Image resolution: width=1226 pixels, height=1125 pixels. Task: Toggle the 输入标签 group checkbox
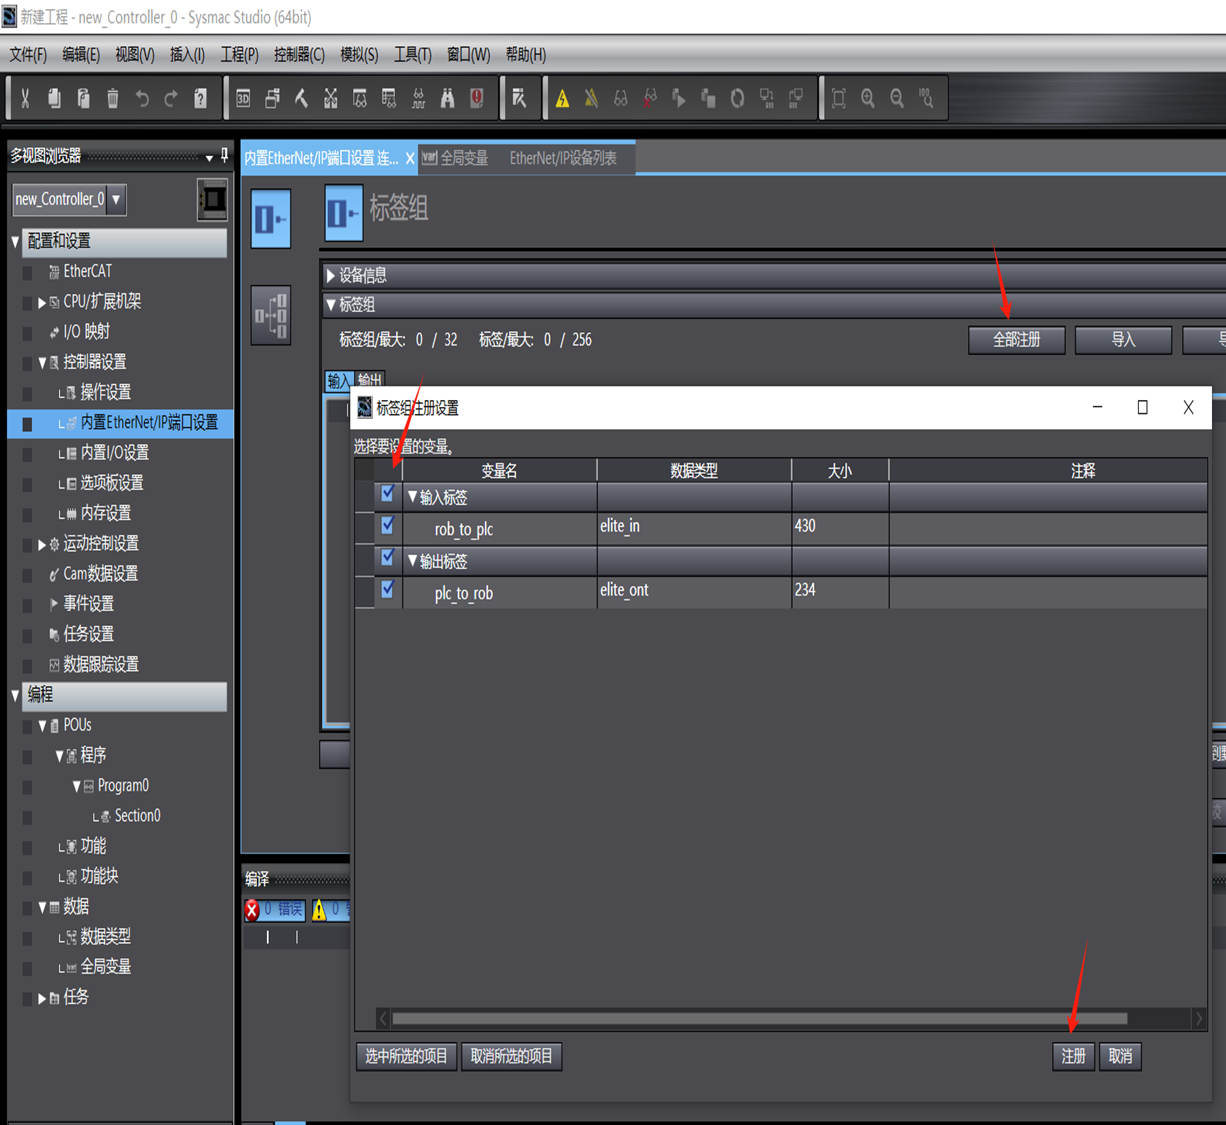(388, 494)
